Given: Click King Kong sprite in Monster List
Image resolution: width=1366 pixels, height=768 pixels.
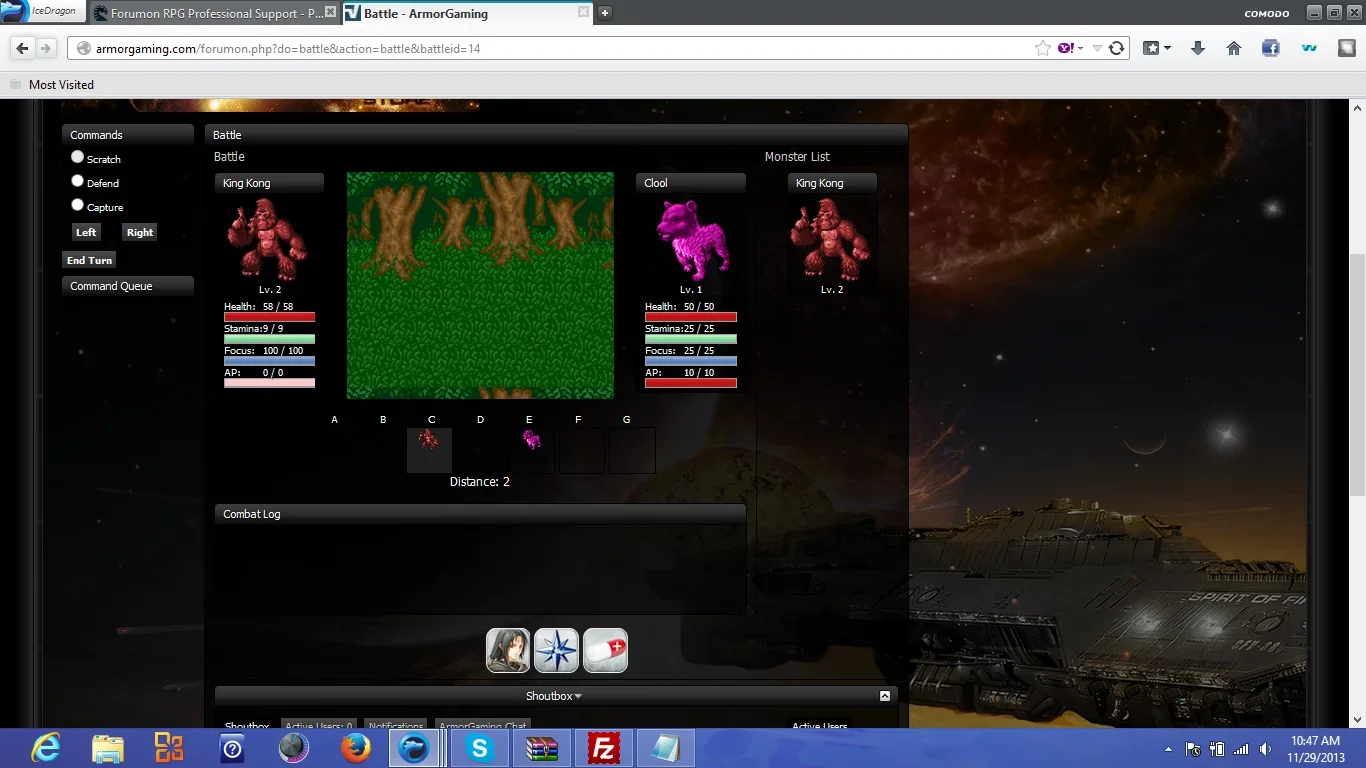Looking at the screenshot, I should point(832,238).
